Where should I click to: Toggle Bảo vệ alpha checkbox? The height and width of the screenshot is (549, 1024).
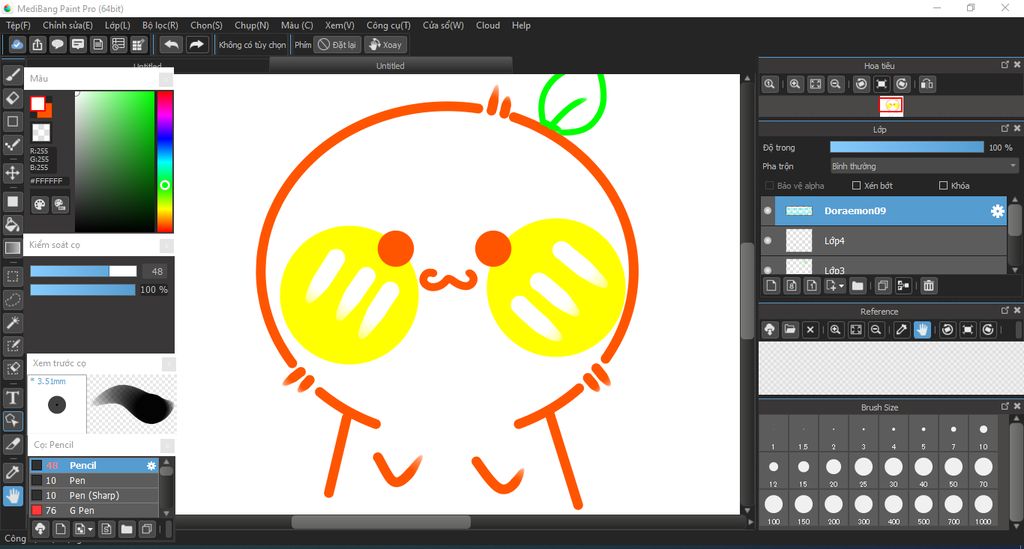(x=769, y=185)
